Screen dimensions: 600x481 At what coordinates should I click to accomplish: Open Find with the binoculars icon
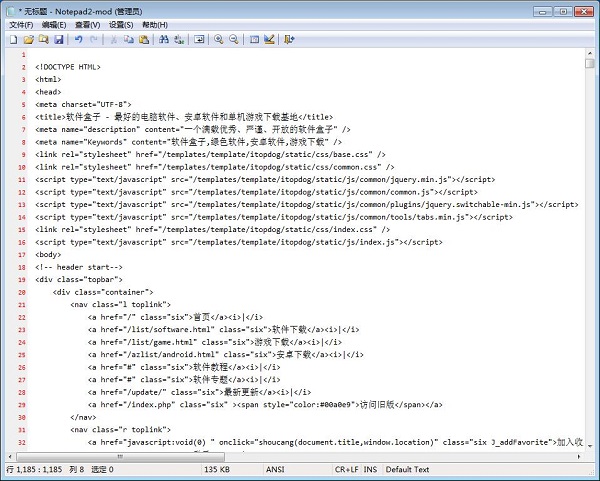164,39
